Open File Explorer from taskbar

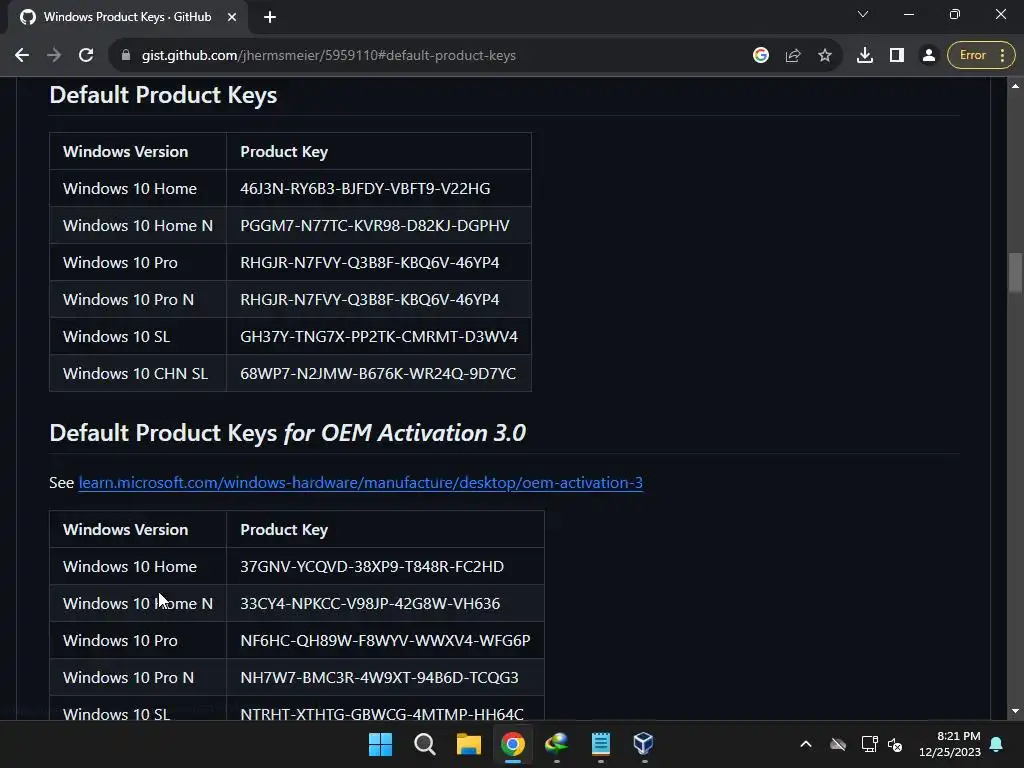pyautogui.click(x=468, y=744)
